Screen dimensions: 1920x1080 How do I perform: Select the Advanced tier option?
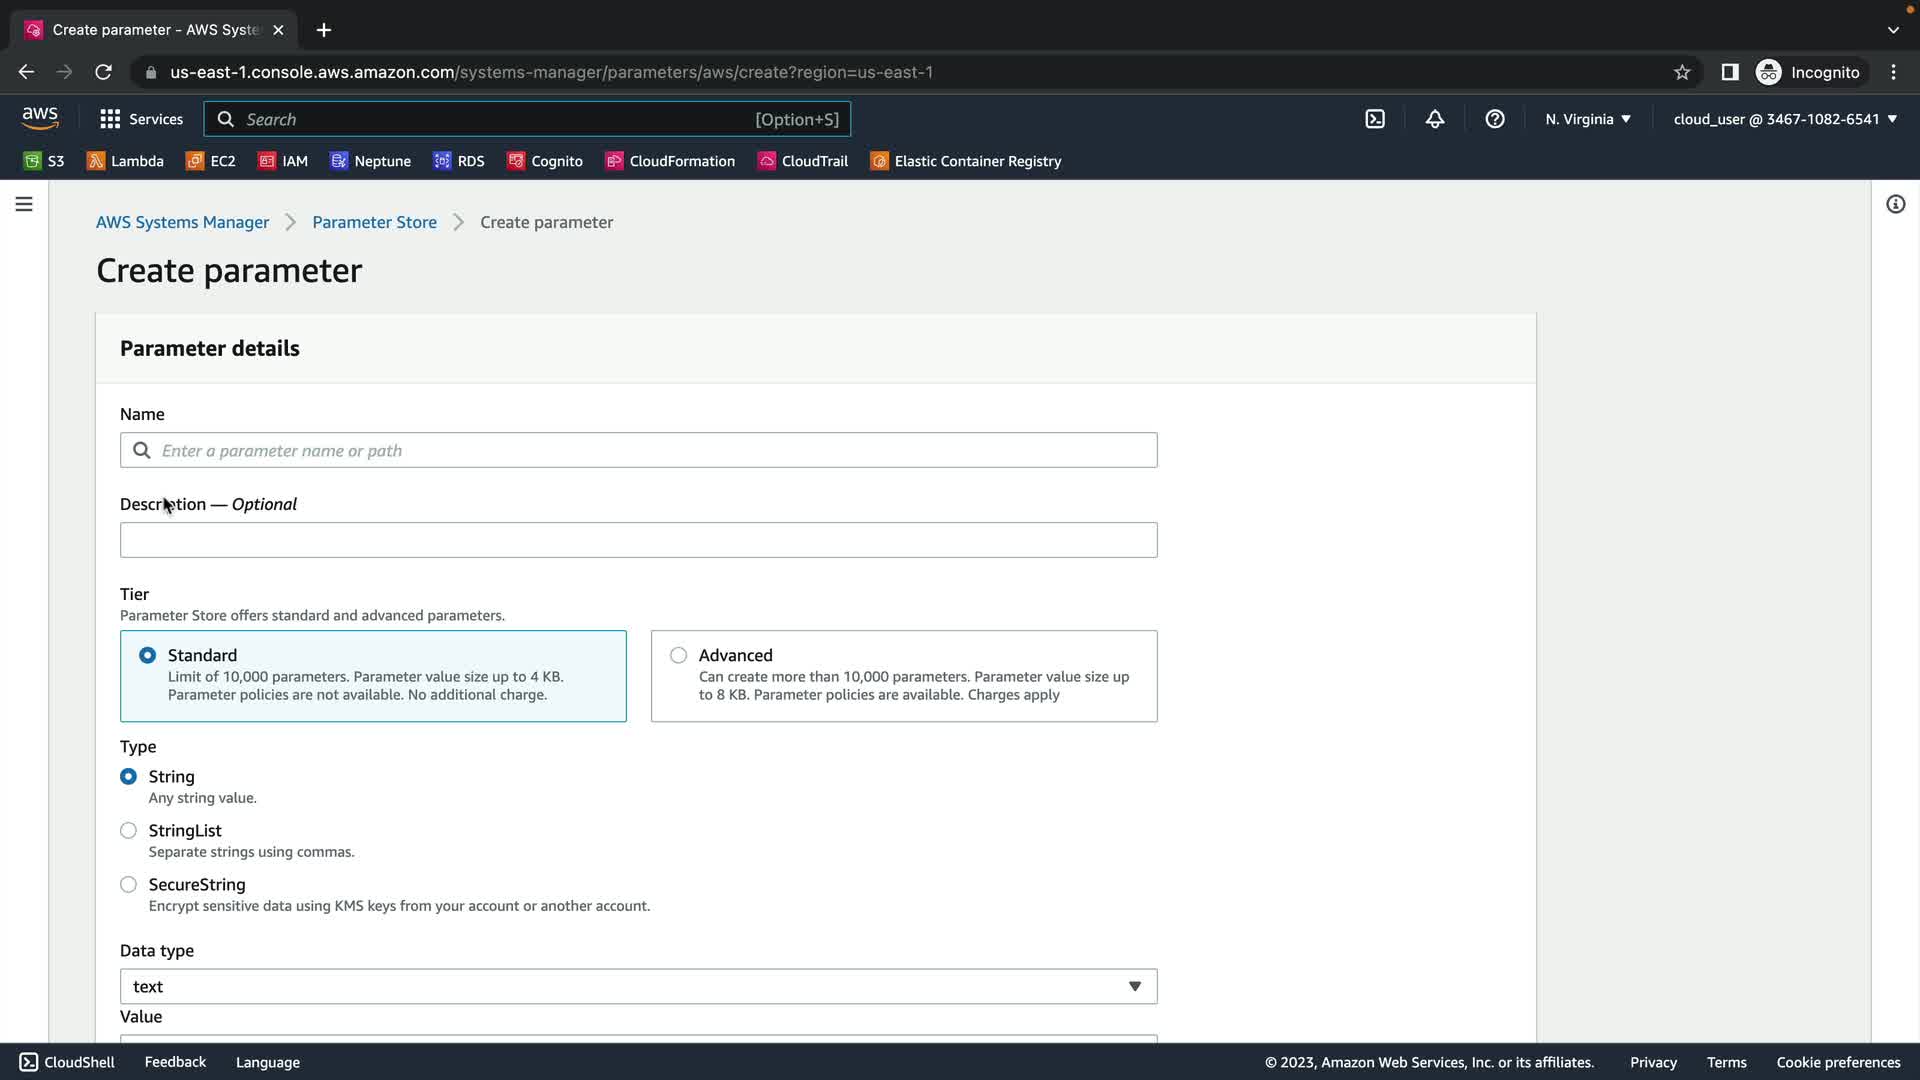pos(679,656)
